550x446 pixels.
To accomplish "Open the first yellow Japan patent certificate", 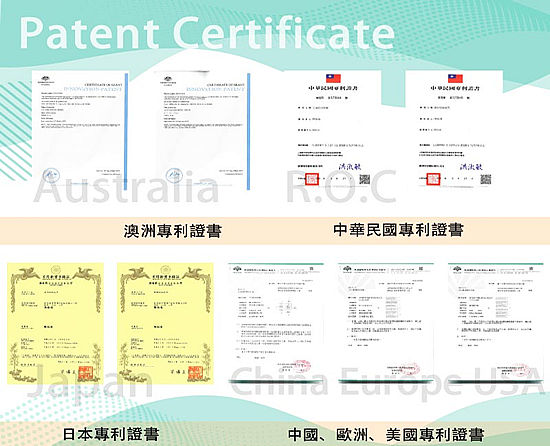I will [55, 323].
